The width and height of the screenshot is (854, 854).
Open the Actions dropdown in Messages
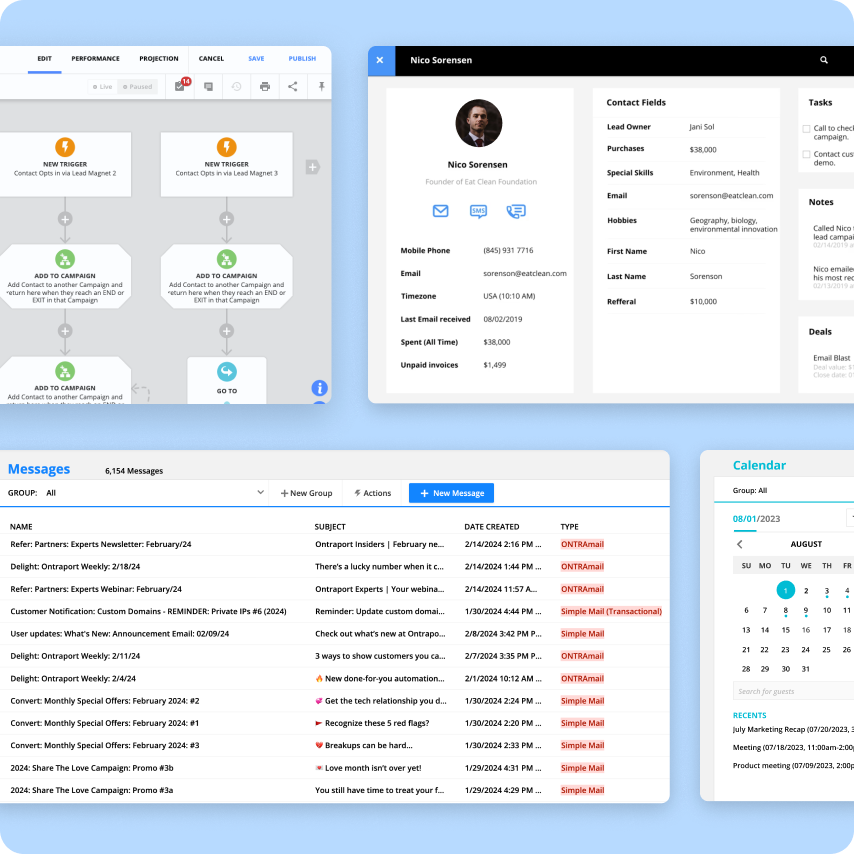click(x=372, y=492)
